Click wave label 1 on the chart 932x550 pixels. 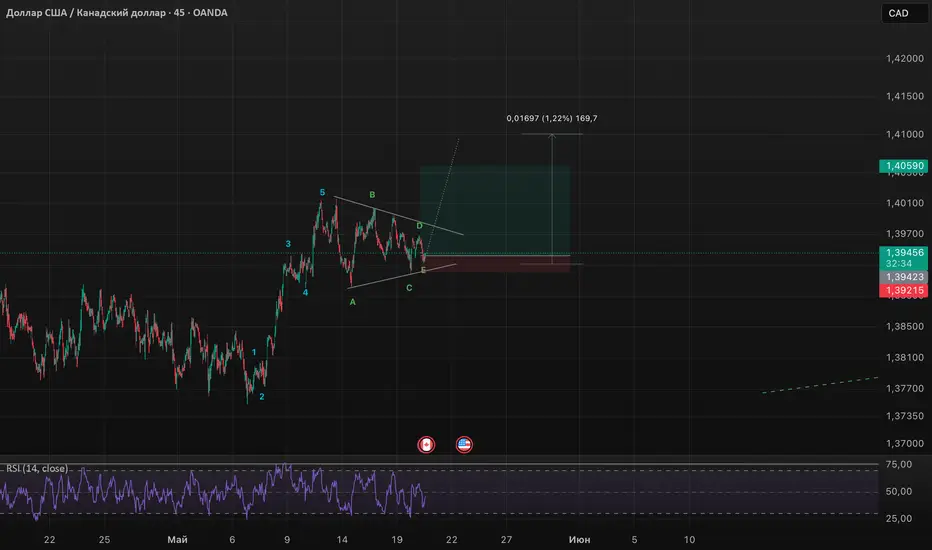click(254, 352)
